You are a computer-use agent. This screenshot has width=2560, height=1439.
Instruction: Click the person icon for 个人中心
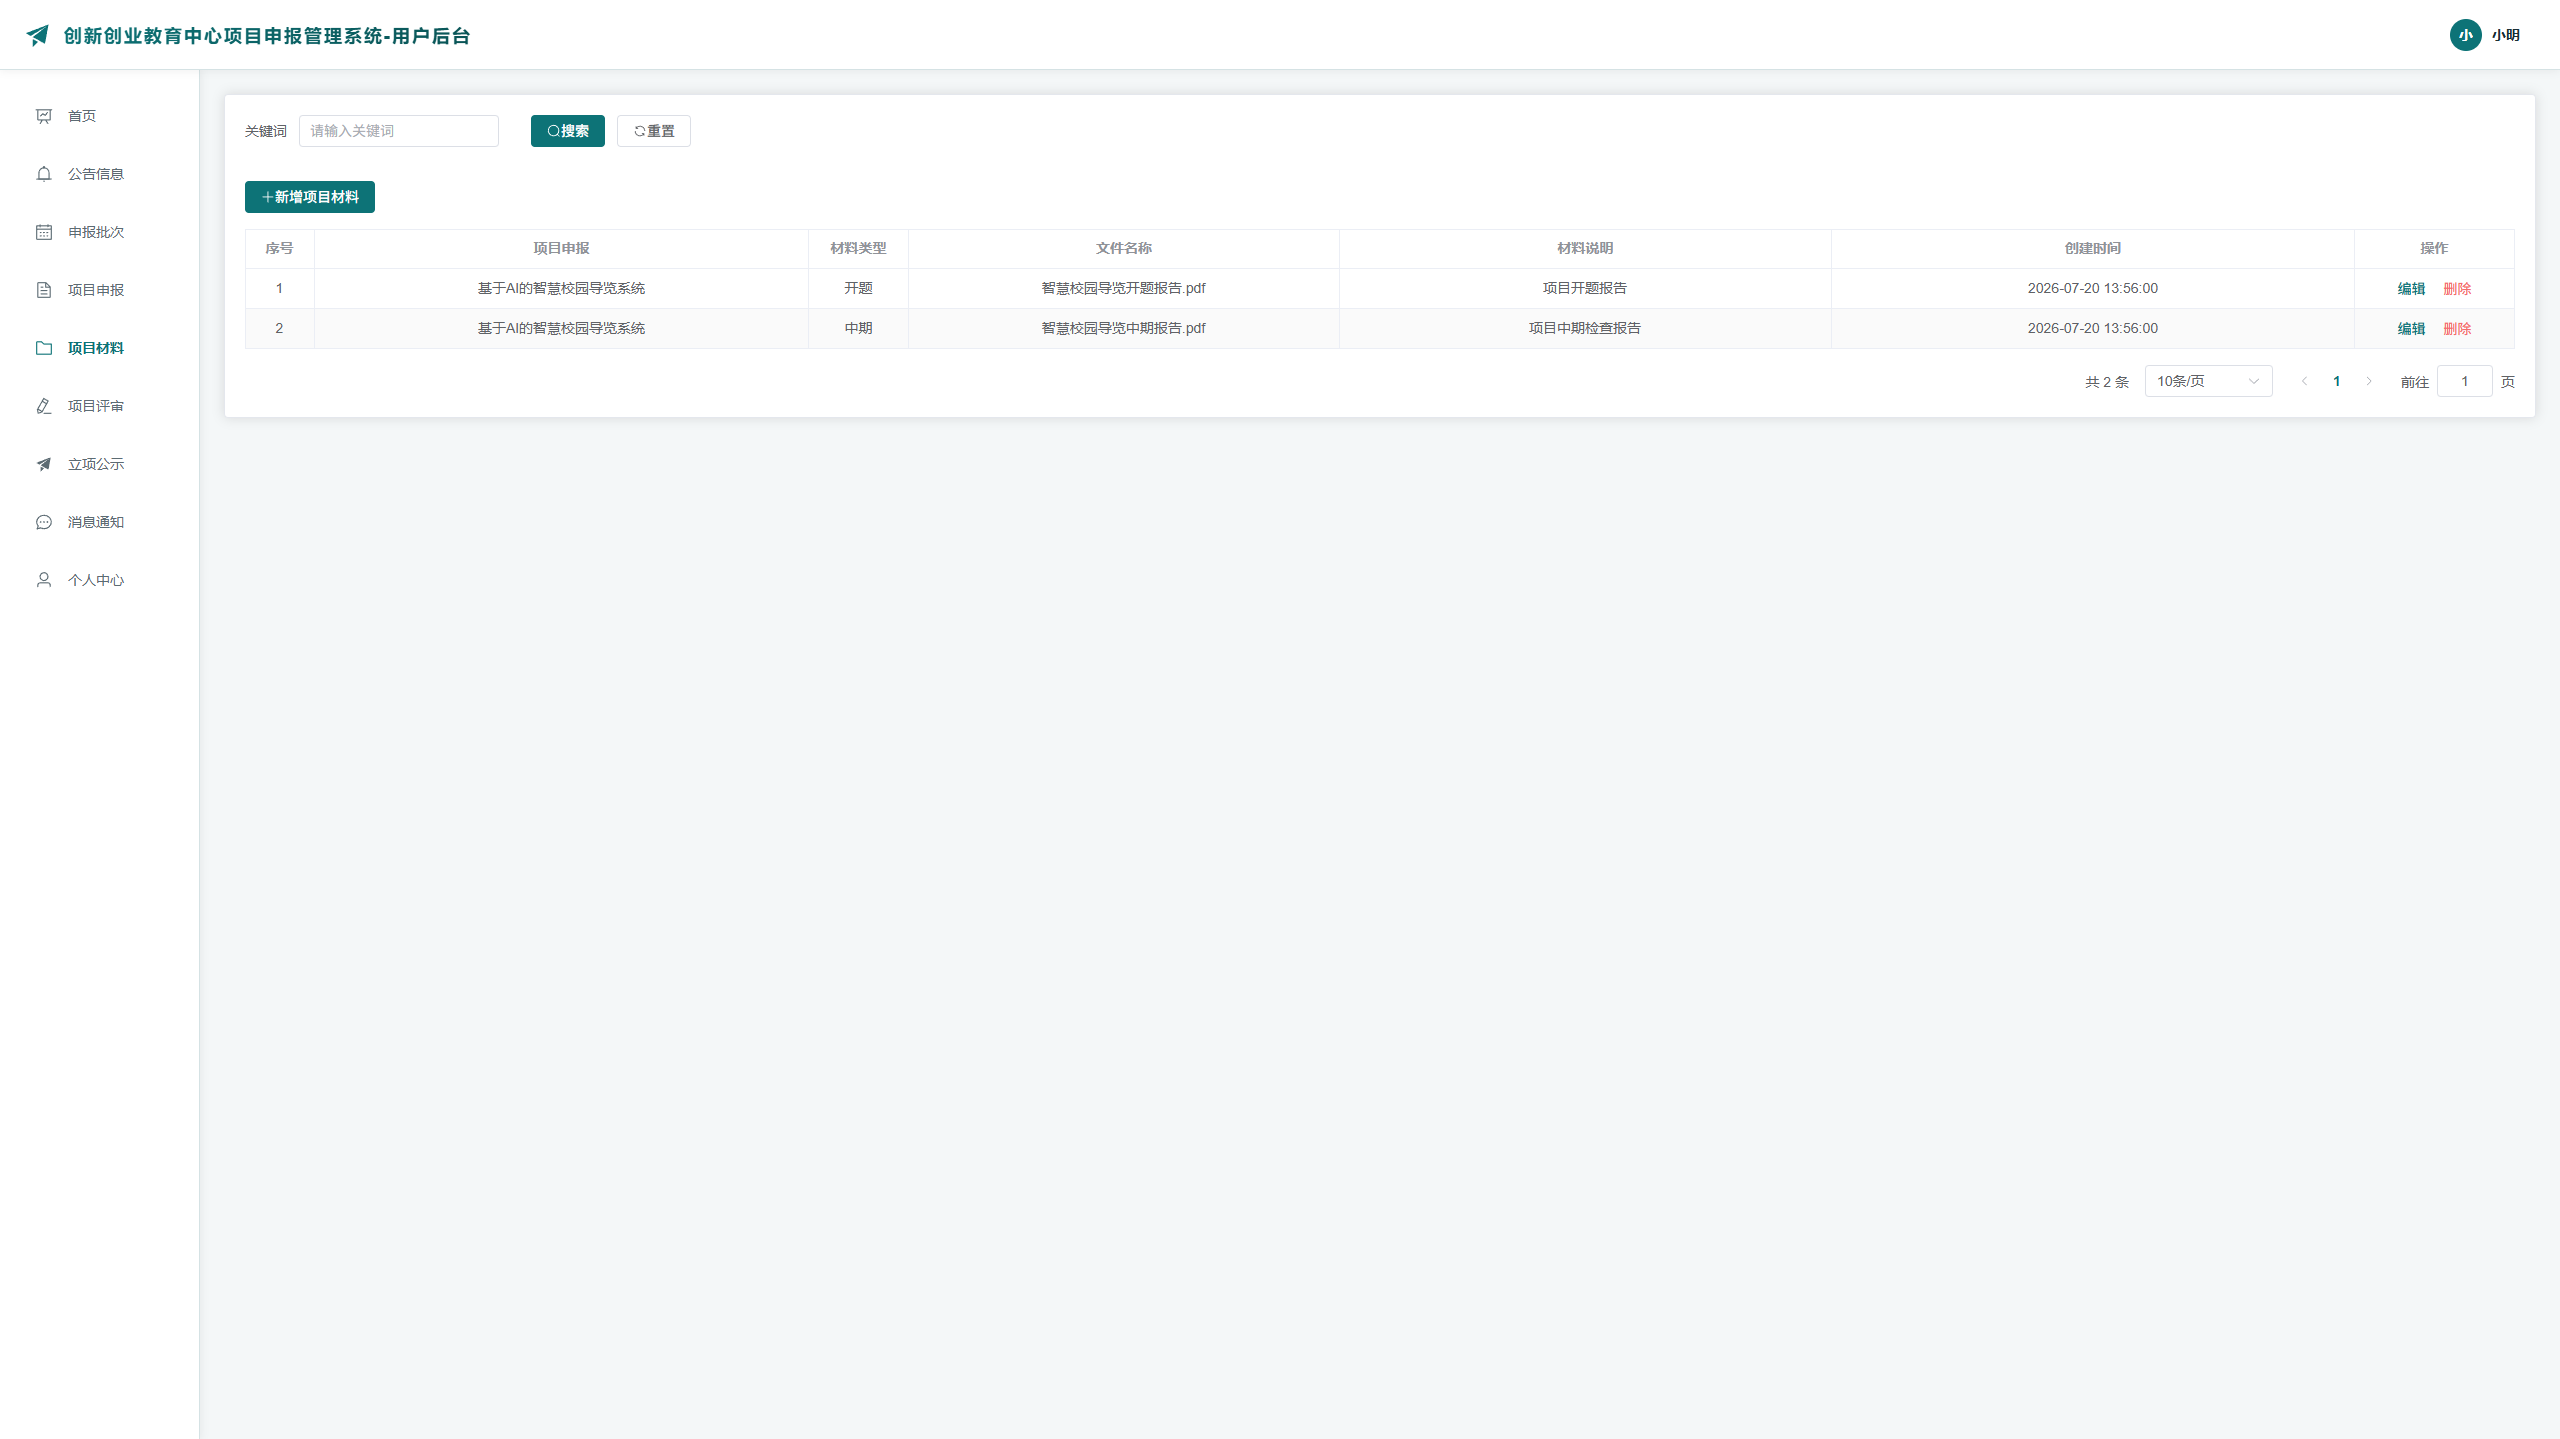pos(44,580)
